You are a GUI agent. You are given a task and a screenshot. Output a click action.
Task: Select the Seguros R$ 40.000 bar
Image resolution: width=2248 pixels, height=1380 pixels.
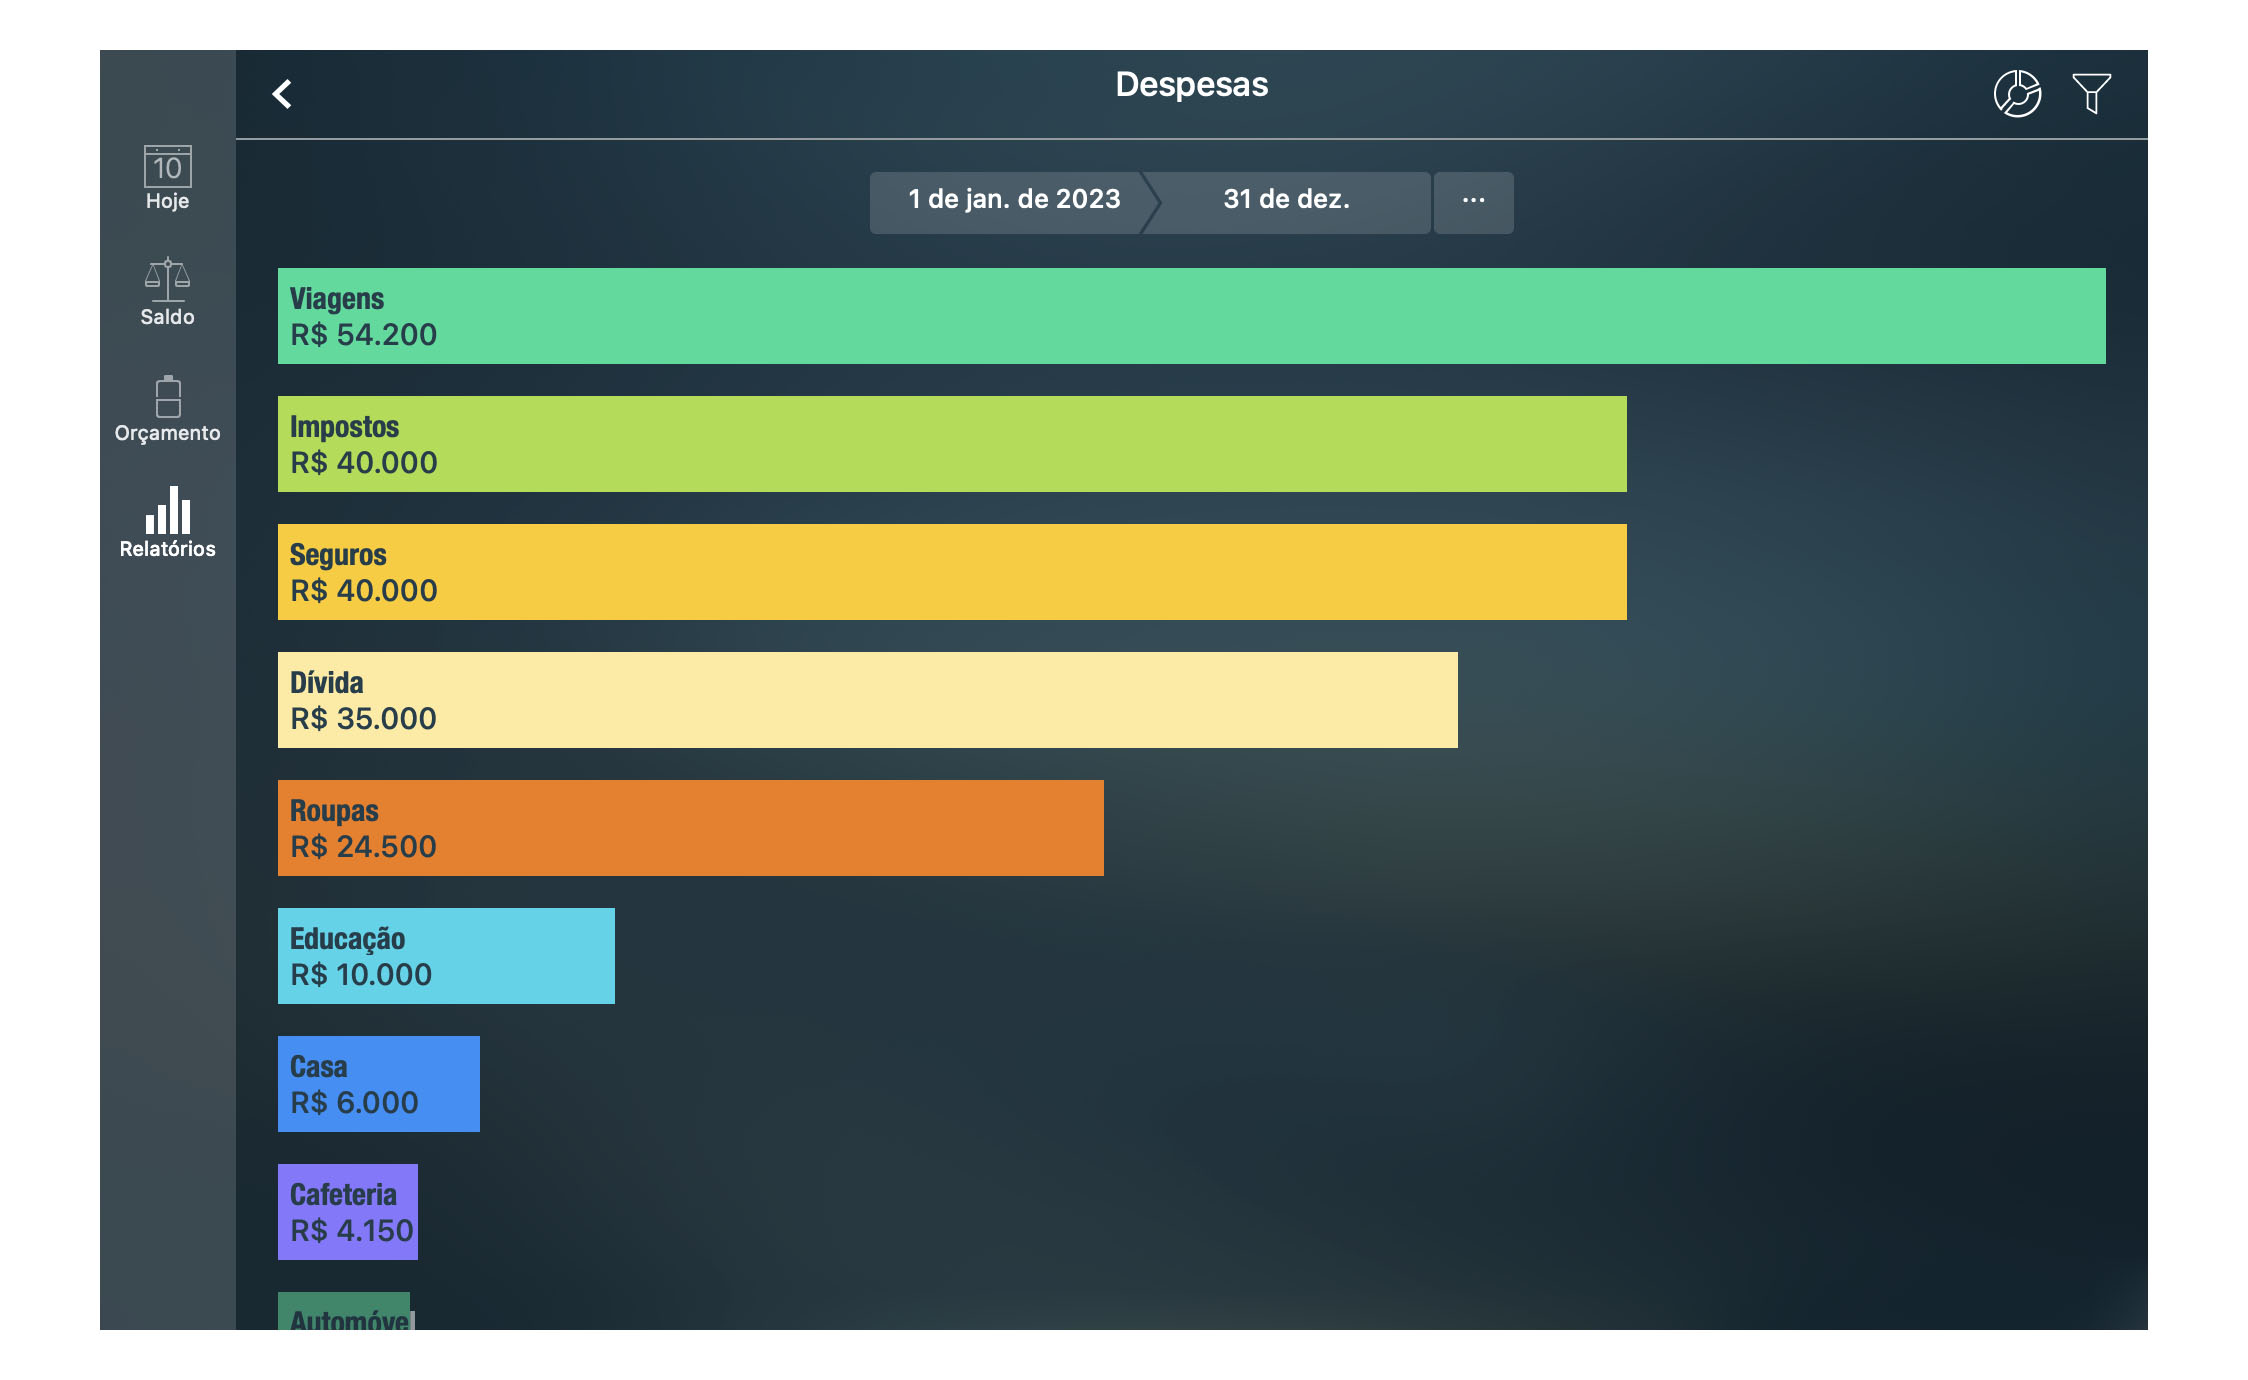pos(952,572)
